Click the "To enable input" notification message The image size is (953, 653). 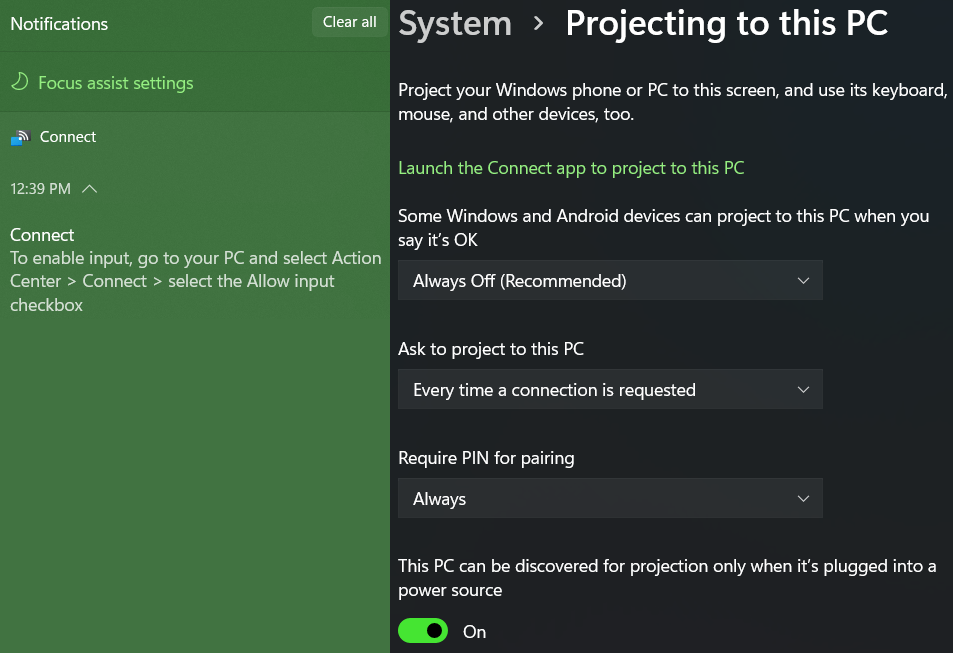tap(195, 281)
